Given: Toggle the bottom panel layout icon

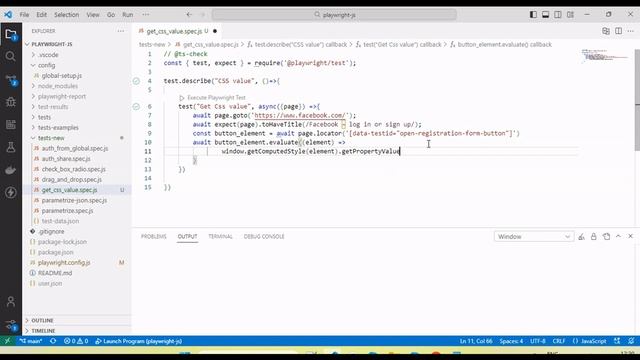Looking at the screenshot, I should [545, 15].
